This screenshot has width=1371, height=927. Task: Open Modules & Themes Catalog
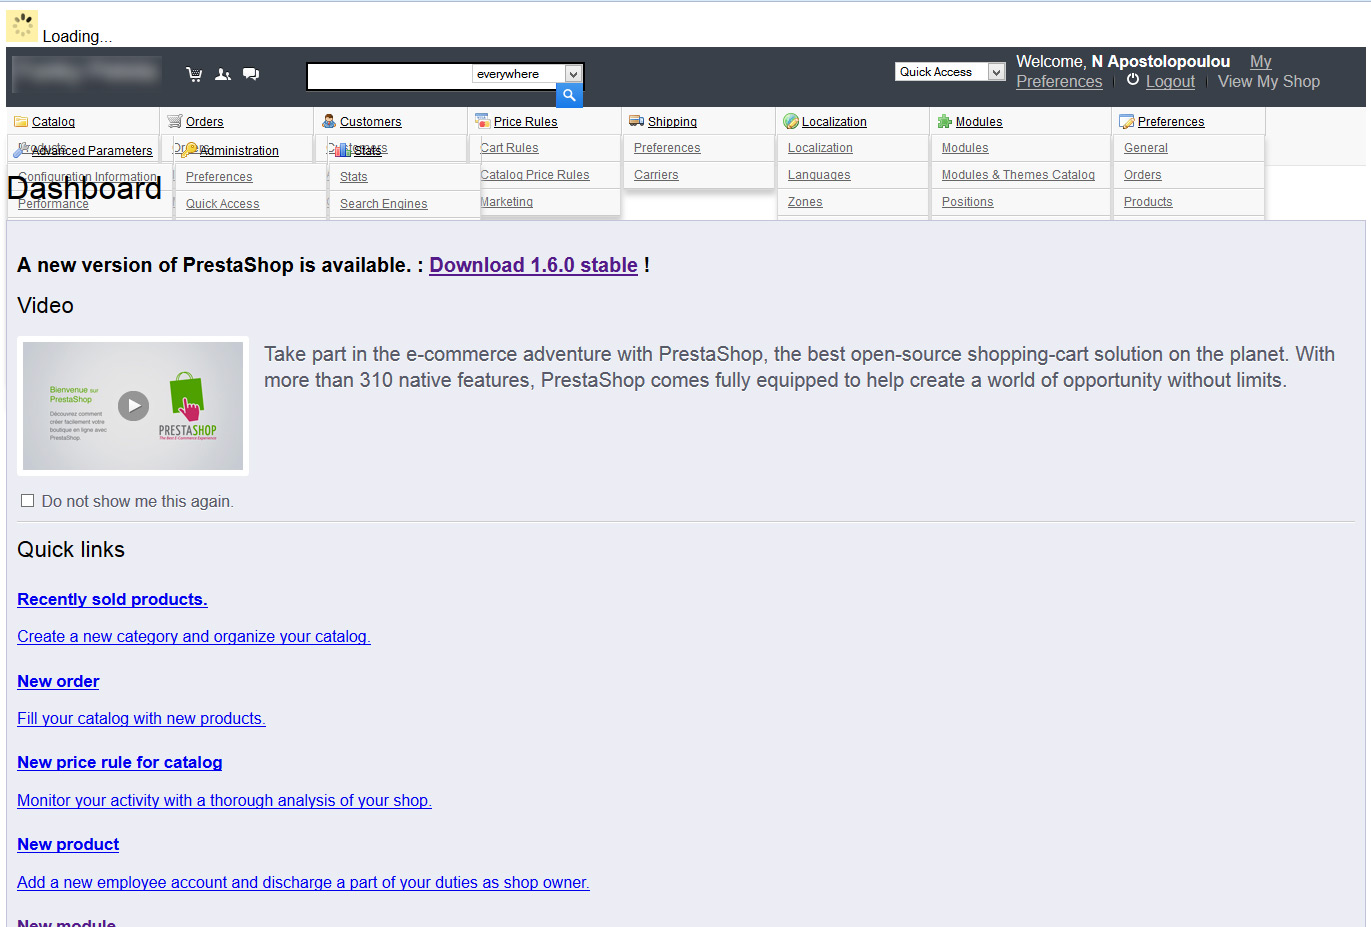tap(1018, 175)
